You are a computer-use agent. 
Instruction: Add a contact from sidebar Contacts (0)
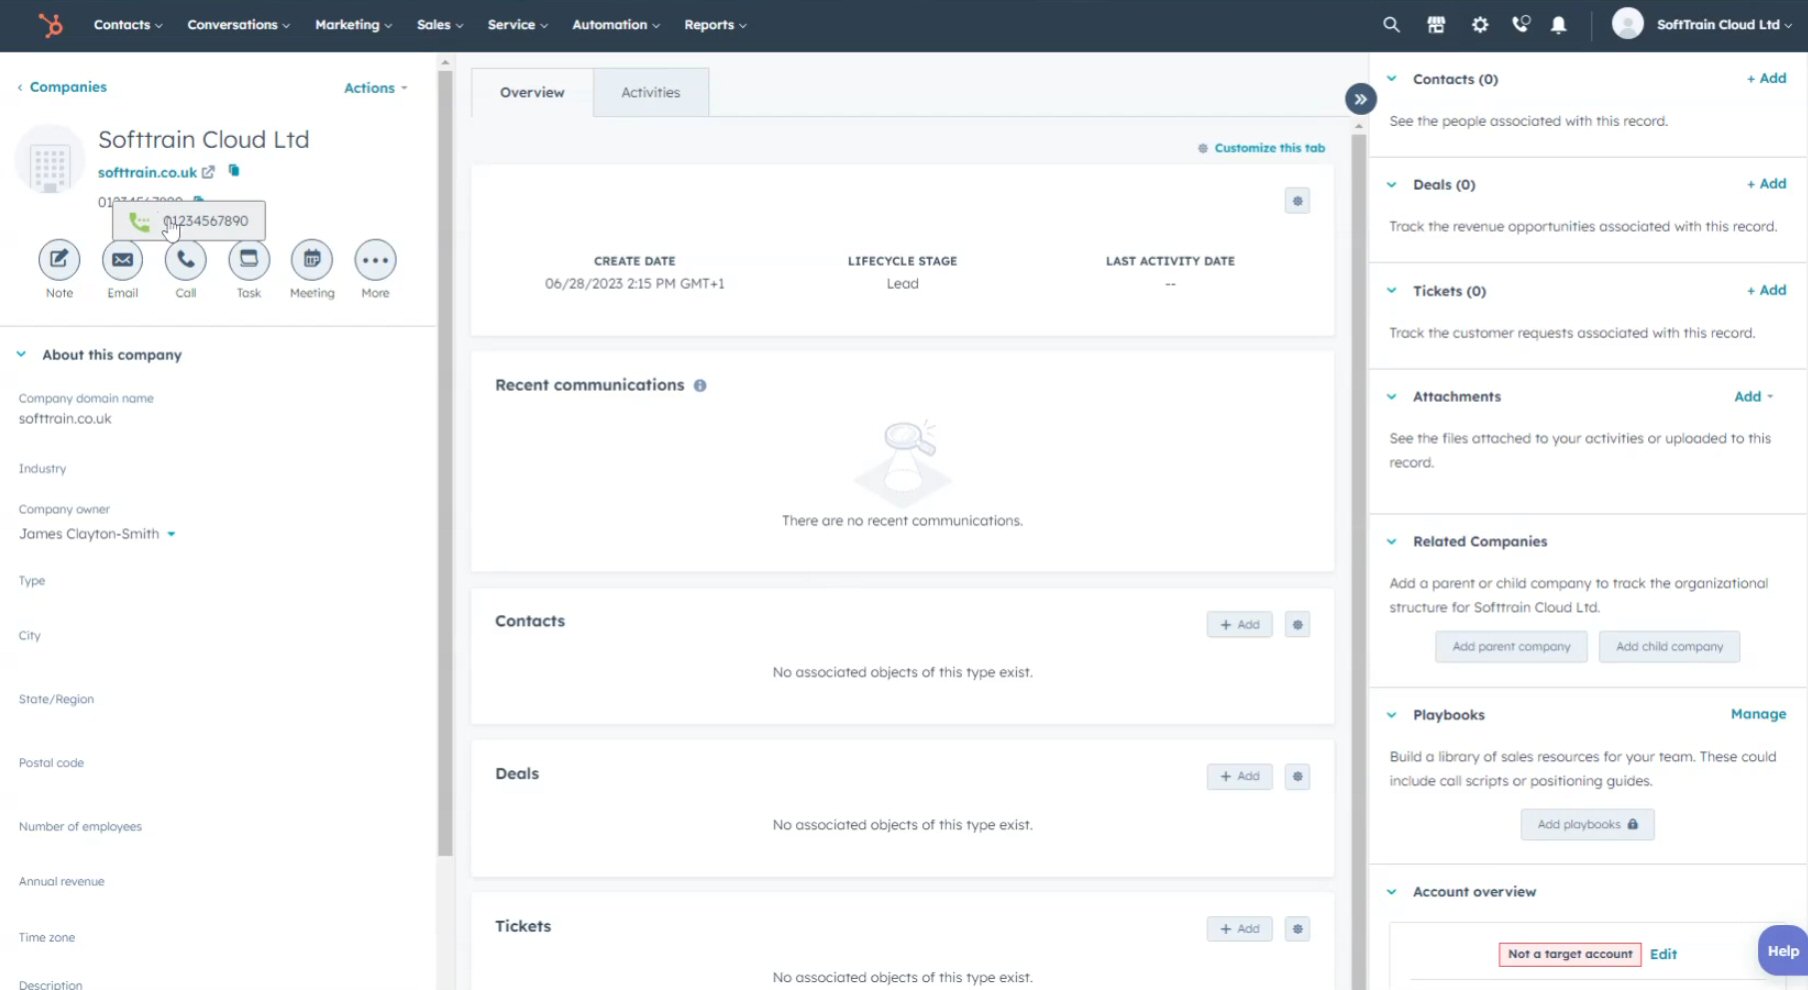[1766, 78]
